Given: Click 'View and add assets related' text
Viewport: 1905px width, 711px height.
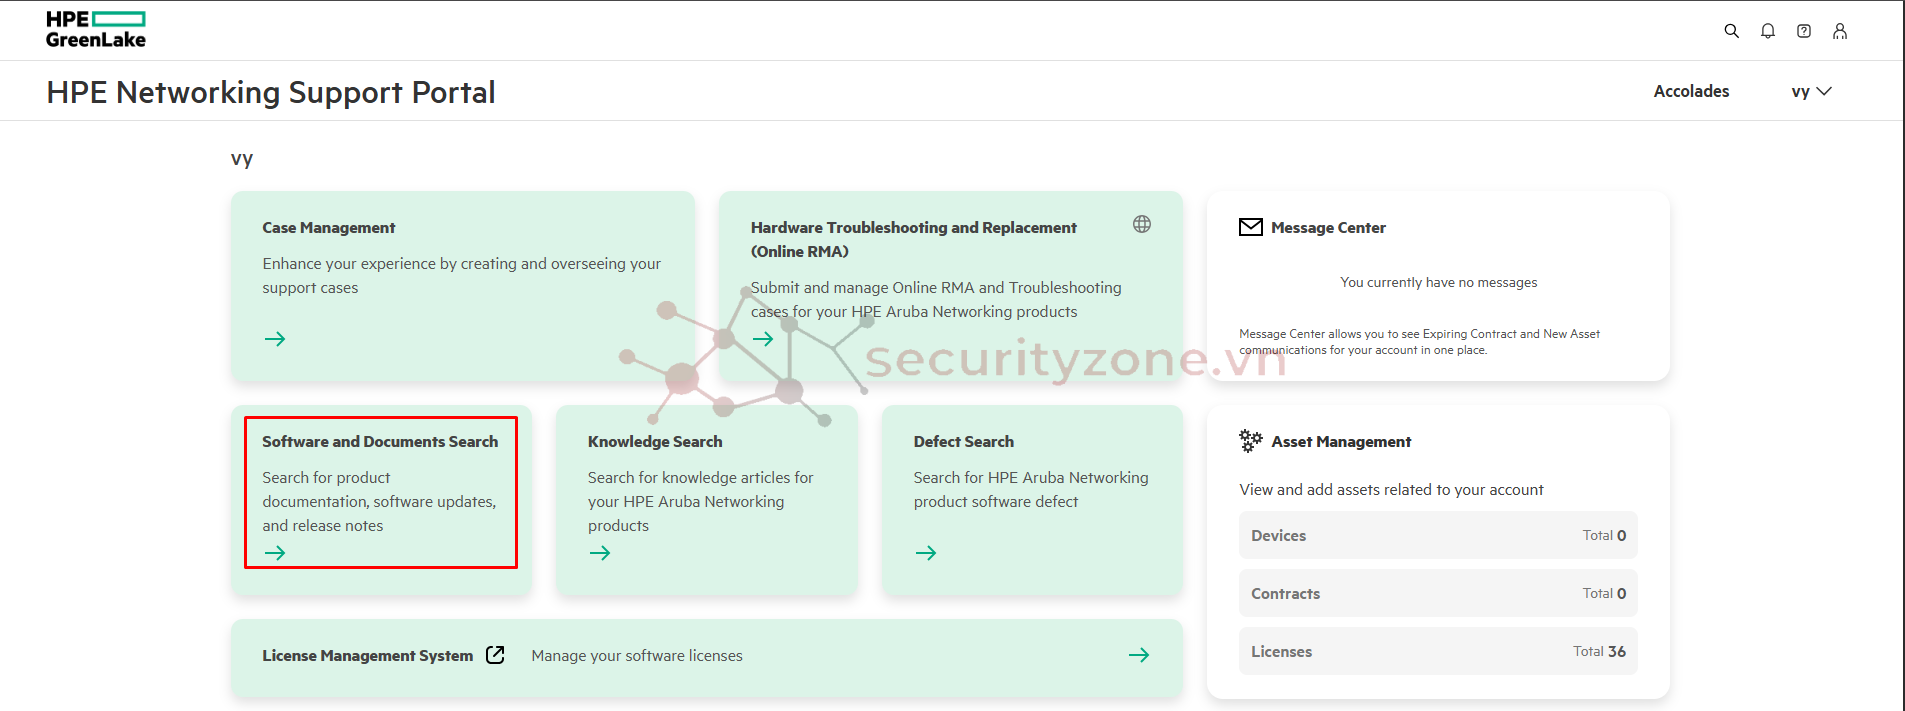Looking at the screenshot, I should click(1391, 490).
